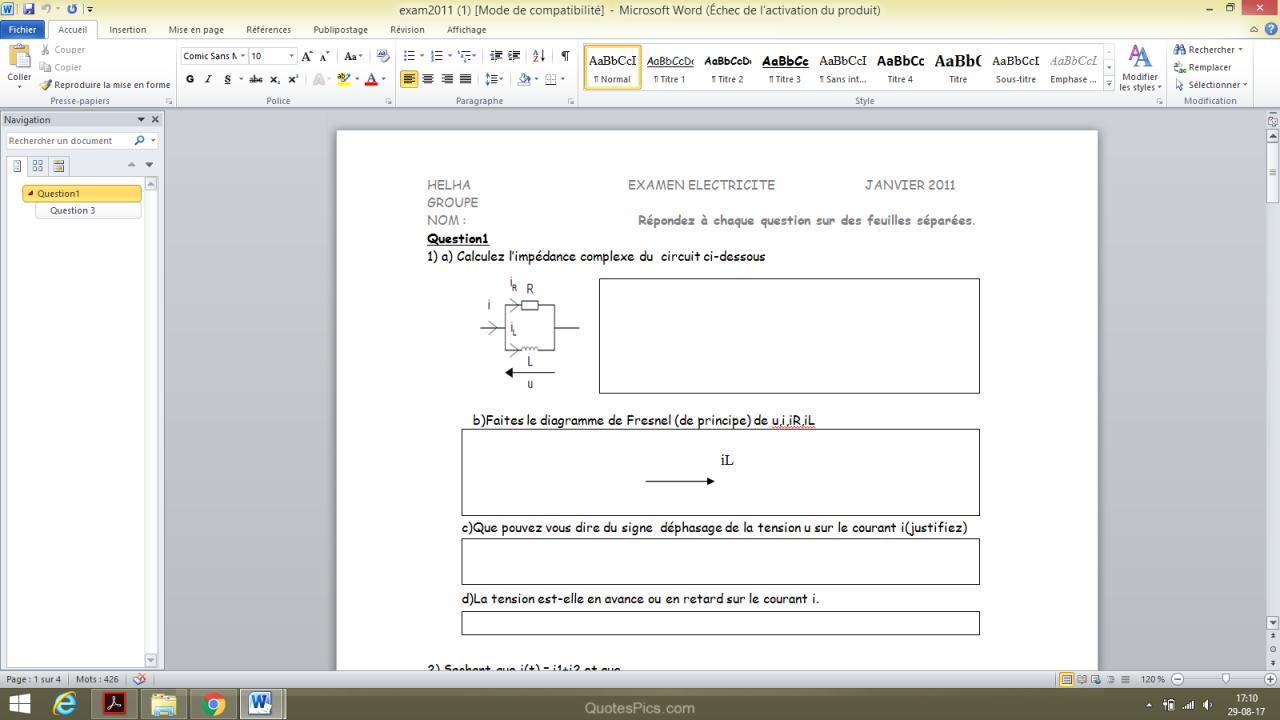Go to the next heading with the down arrow
Viewport: 1280px width, 720px height.
[150, 165]
